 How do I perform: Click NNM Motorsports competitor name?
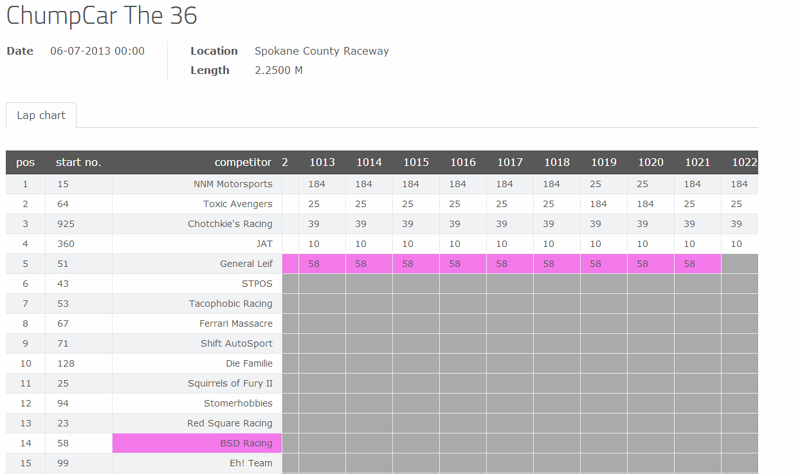(x=233, y=184)
